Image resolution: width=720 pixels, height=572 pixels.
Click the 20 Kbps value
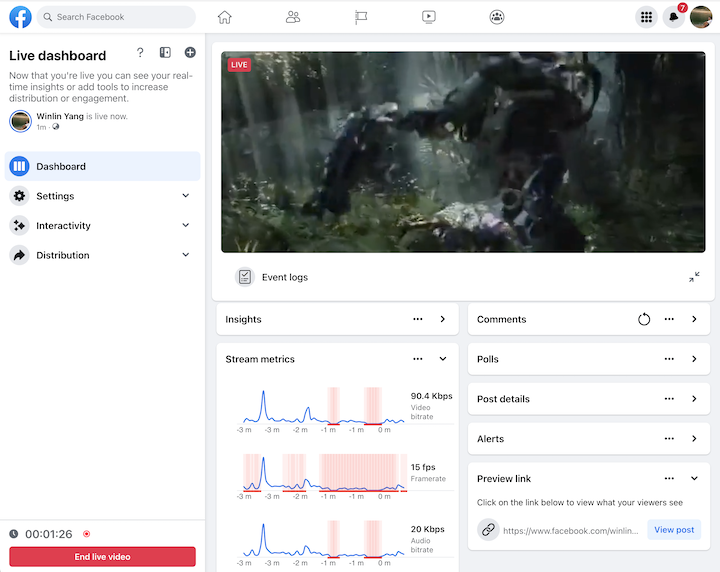(428, 529)
